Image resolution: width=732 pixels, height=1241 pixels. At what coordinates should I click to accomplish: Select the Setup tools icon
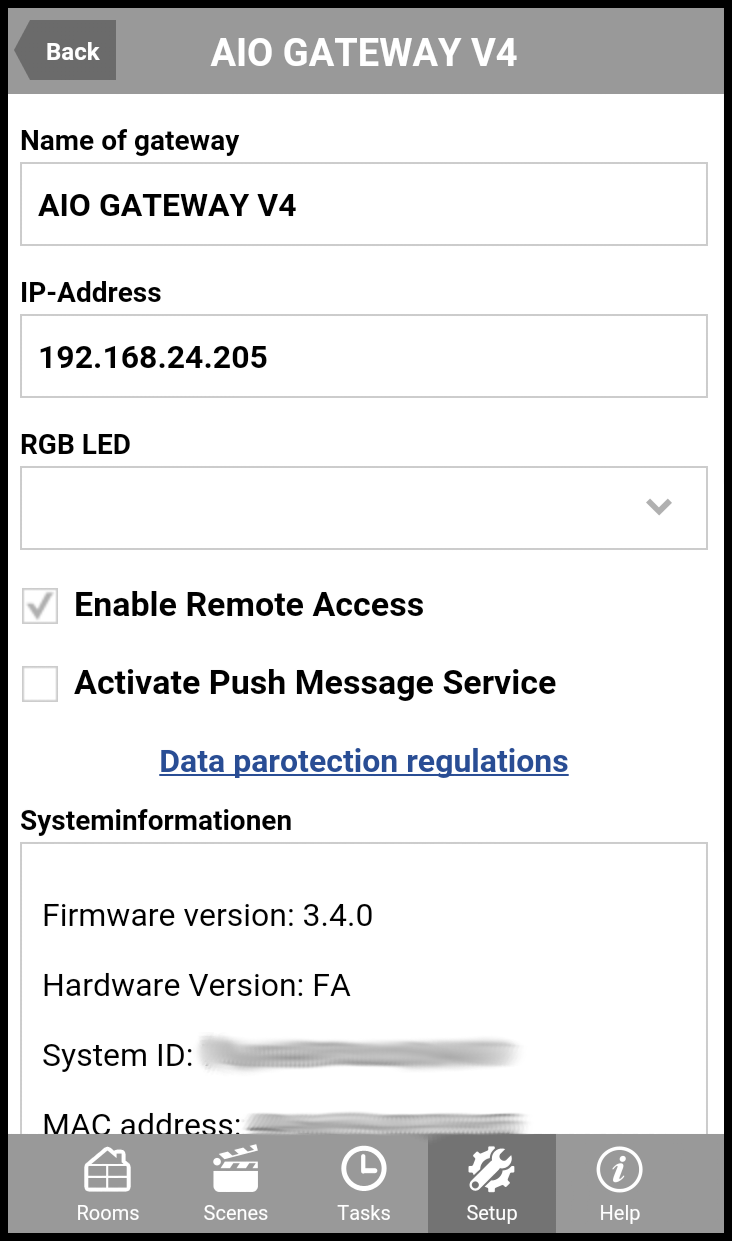[x=491, y=1170]
